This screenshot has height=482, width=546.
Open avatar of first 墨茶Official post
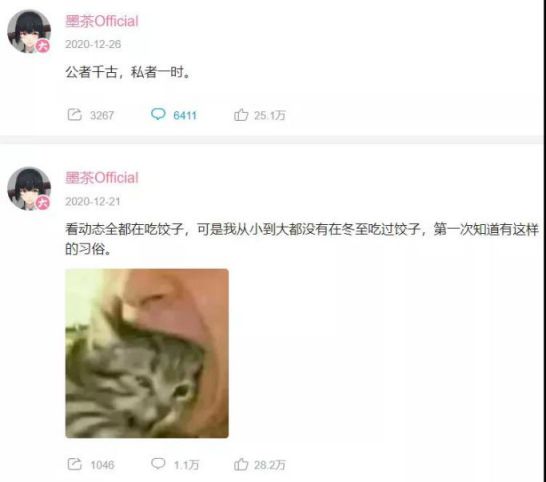tap(29, 32)
